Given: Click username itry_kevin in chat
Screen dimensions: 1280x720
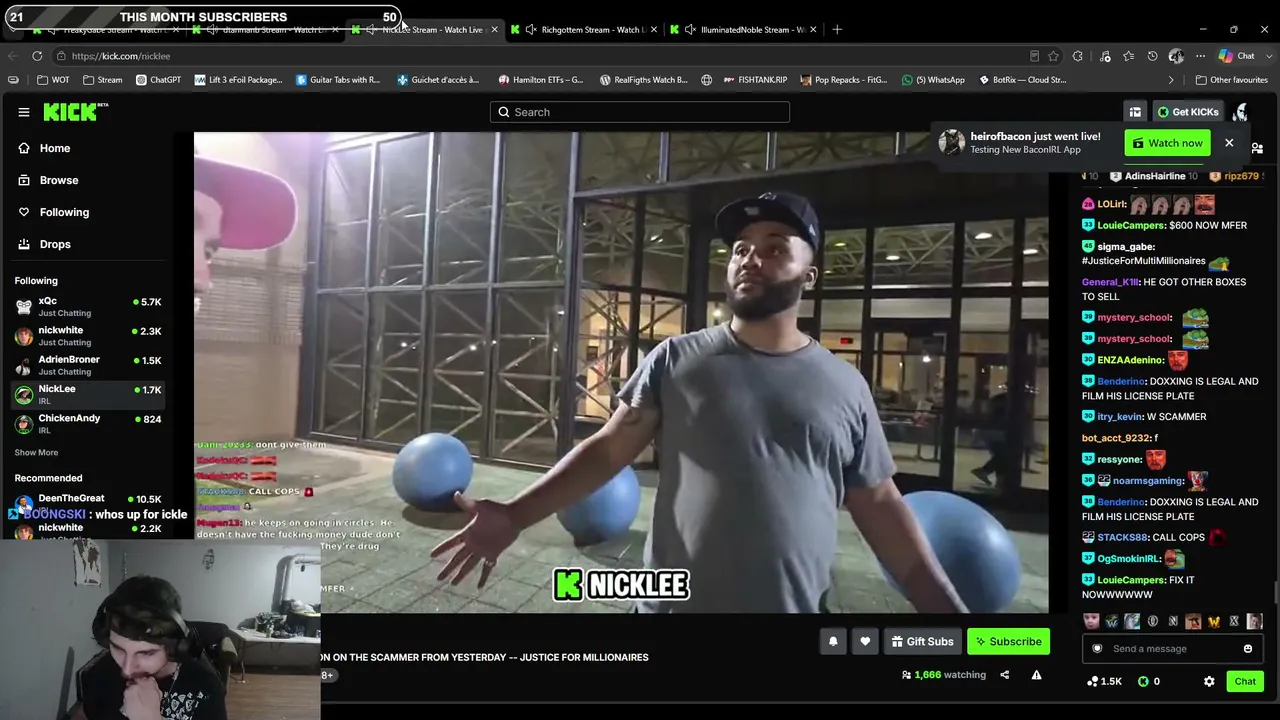Looking at the screenshot, I should tap(1120, 416).
